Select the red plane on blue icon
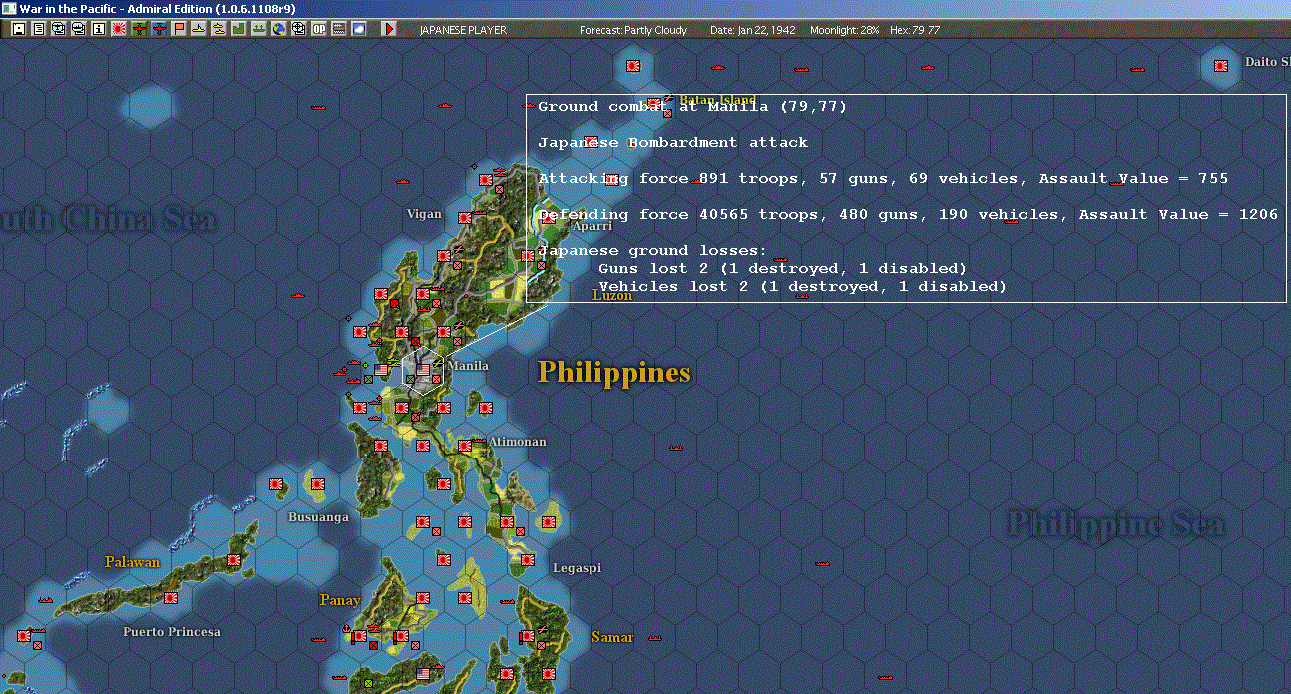 point(159,29)
